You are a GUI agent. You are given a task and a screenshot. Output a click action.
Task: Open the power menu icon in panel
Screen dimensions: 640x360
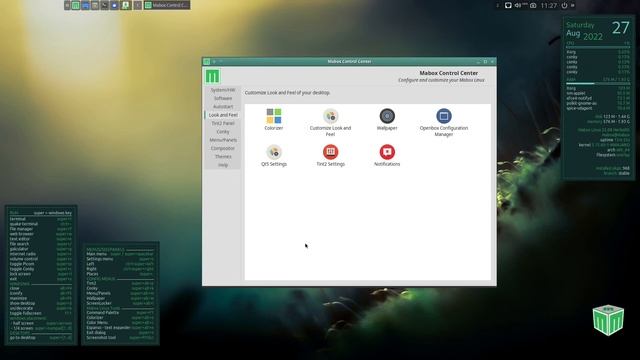point(564,5)
